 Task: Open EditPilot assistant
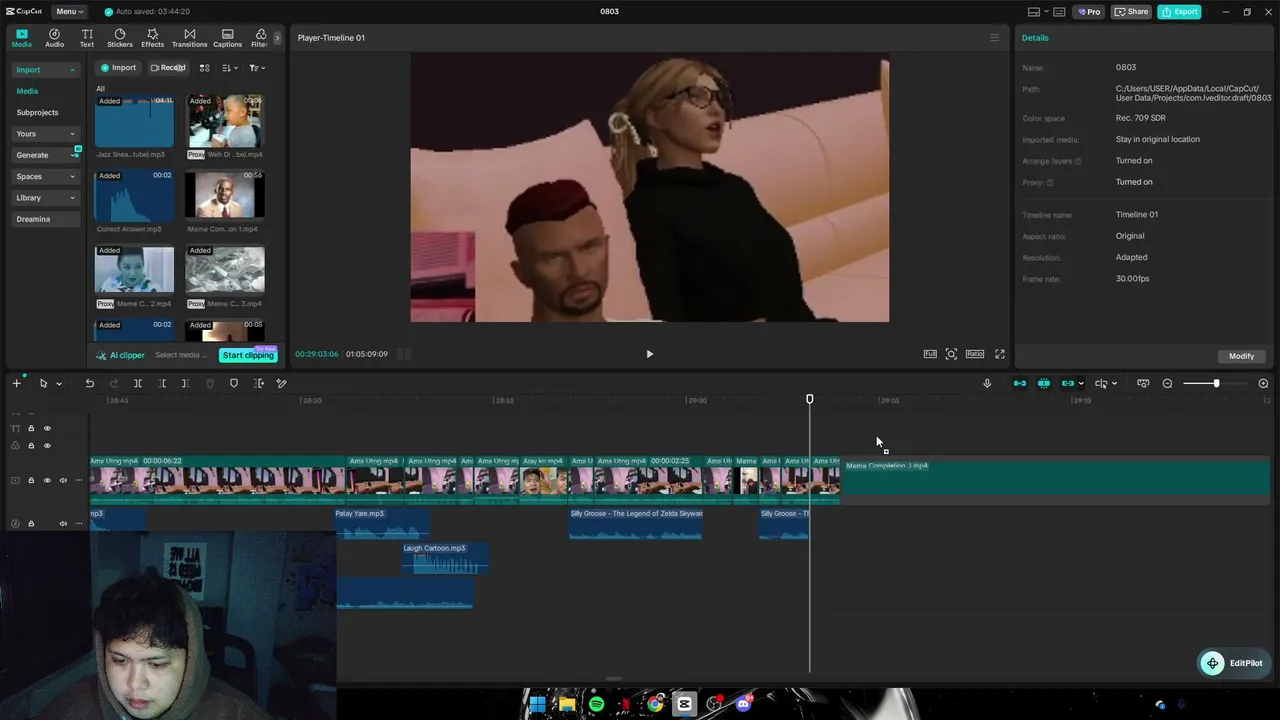[1235, 663]
